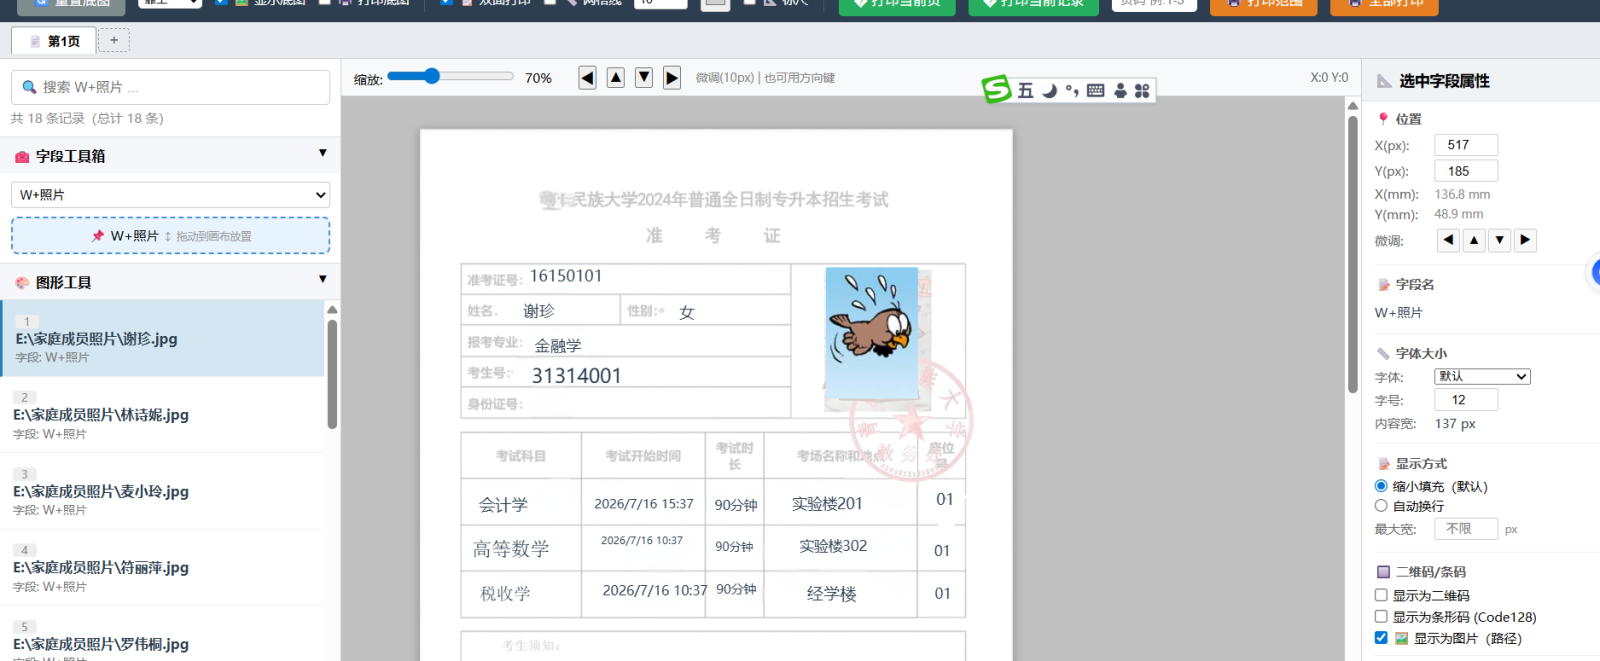1600x661 pixels.
Task: Collapse the 图形工具 section arrow
Action: tap(322, 279)
